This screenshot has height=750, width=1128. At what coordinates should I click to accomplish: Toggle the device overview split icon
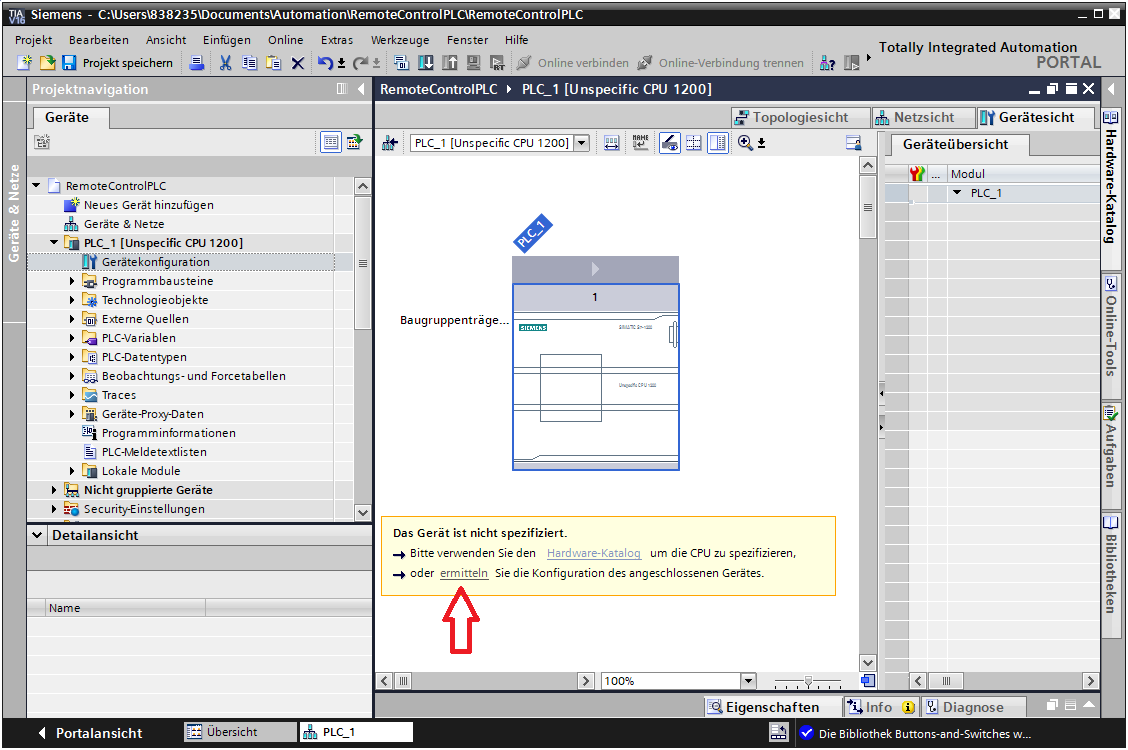tap(718, 142)
